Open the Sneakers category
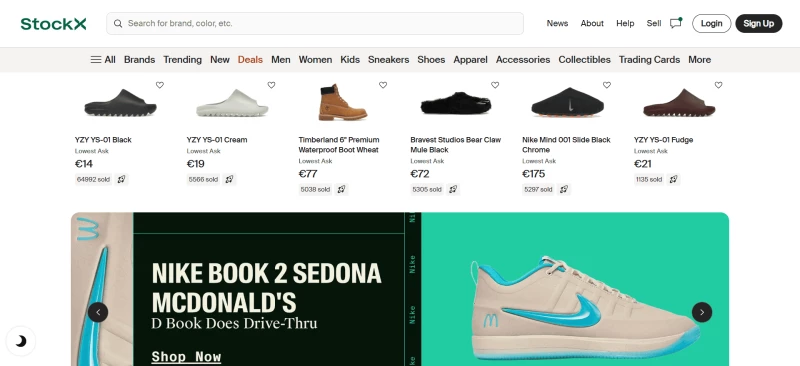The image size is (800, 366). pos(388,60)
